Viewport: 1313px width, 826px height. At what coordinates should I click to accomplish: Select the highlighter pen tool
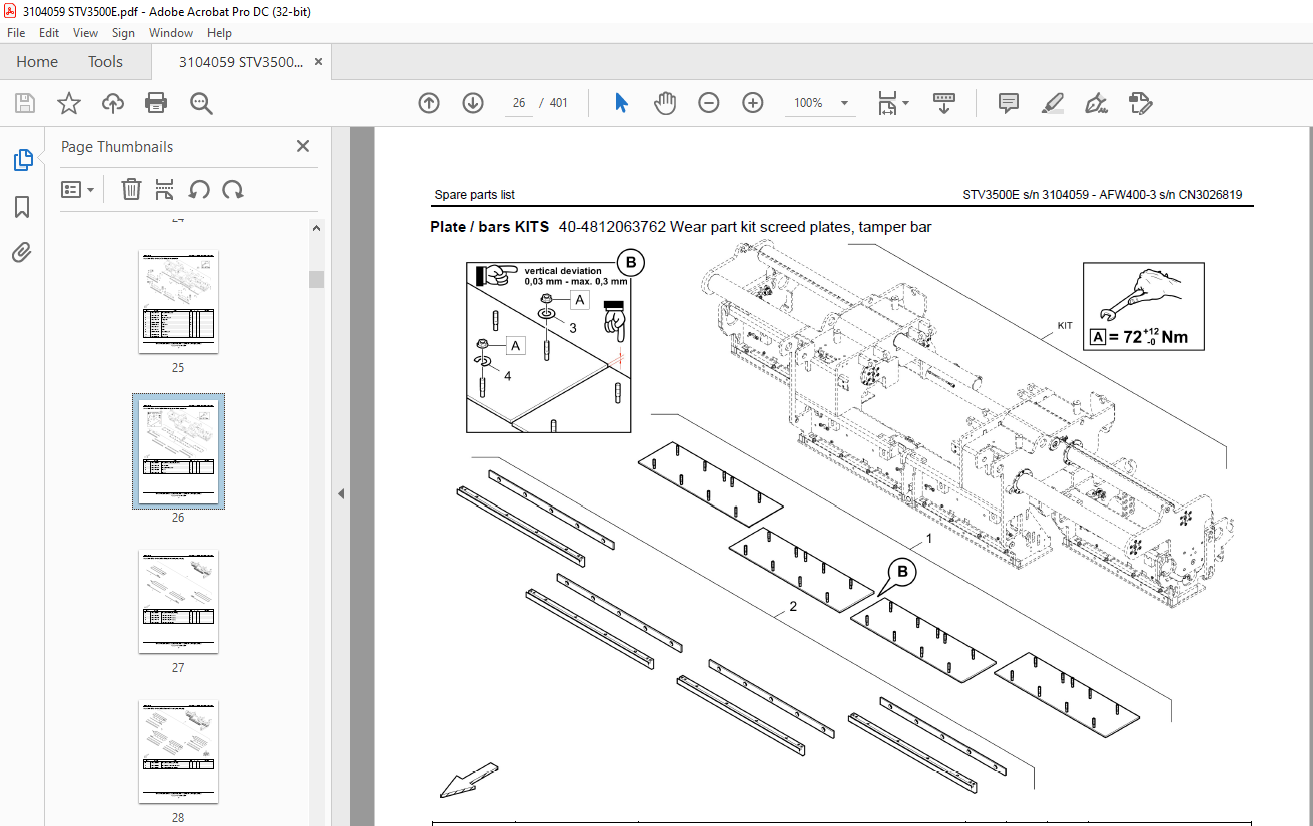pos(1052,103)
